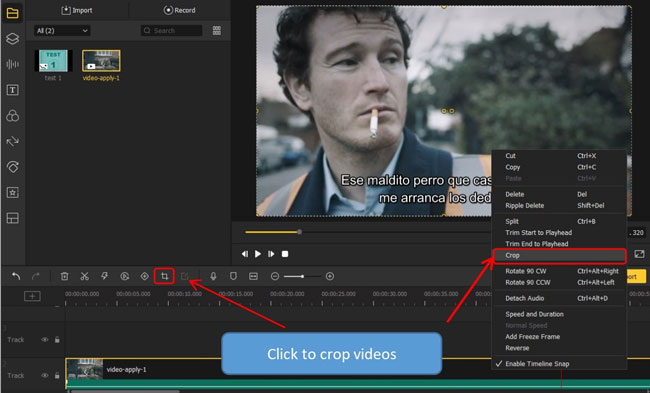650x393 pixels.
Task: Click the Speed play-circle icon in toolbar
Action: [124, 276]
